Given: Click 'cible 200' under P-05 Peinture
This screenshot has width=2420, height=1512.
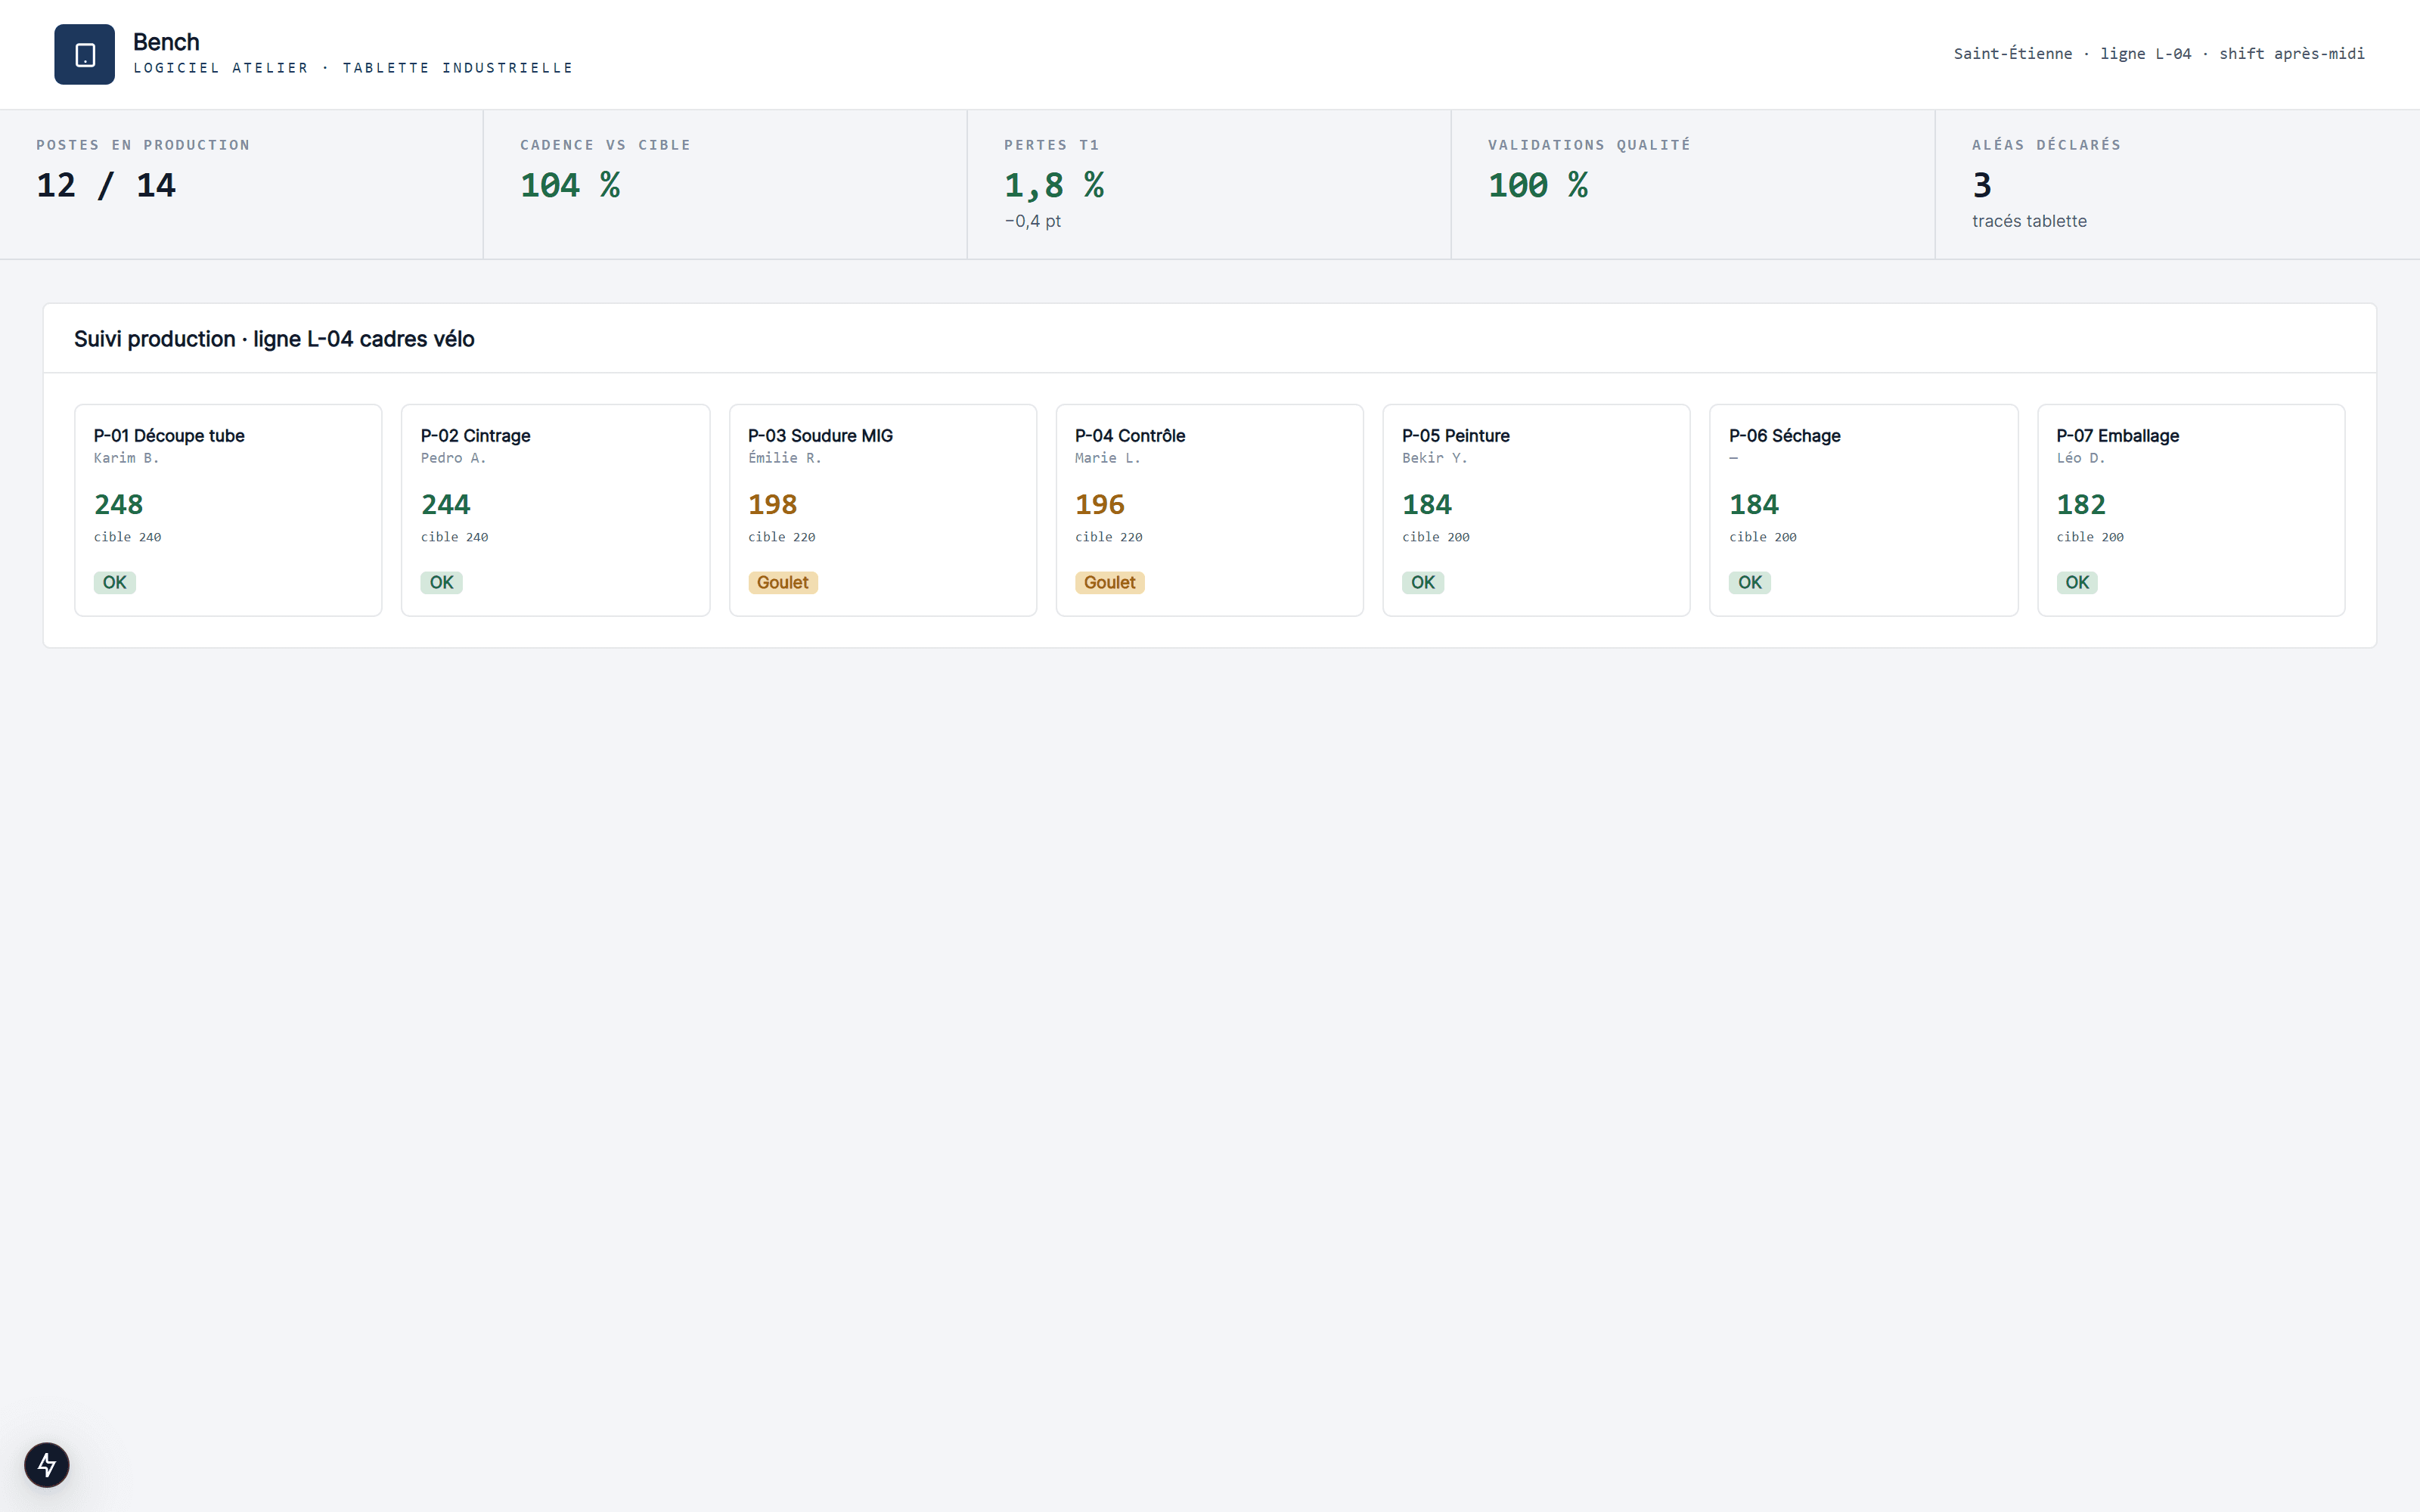Looking at the screenshot, I should pyautogui.click(x=1436, y=537).
